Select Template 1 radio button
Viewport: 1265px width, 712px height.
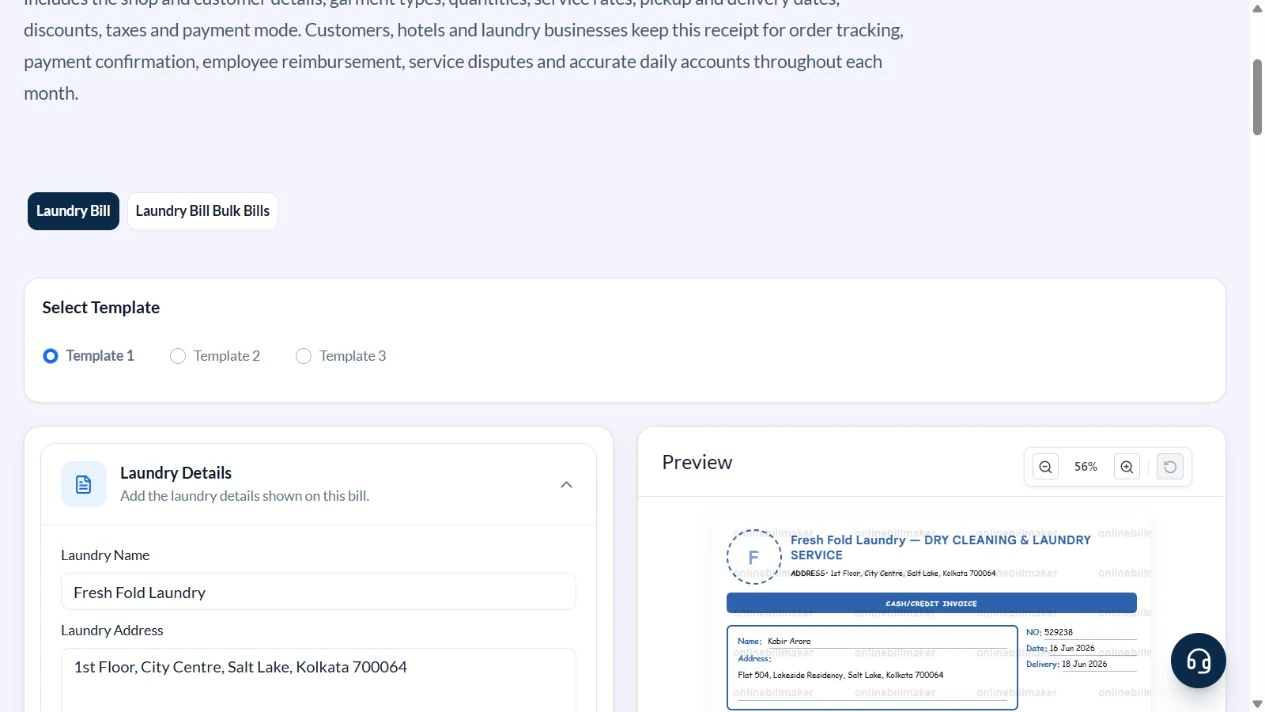(51, 356)
